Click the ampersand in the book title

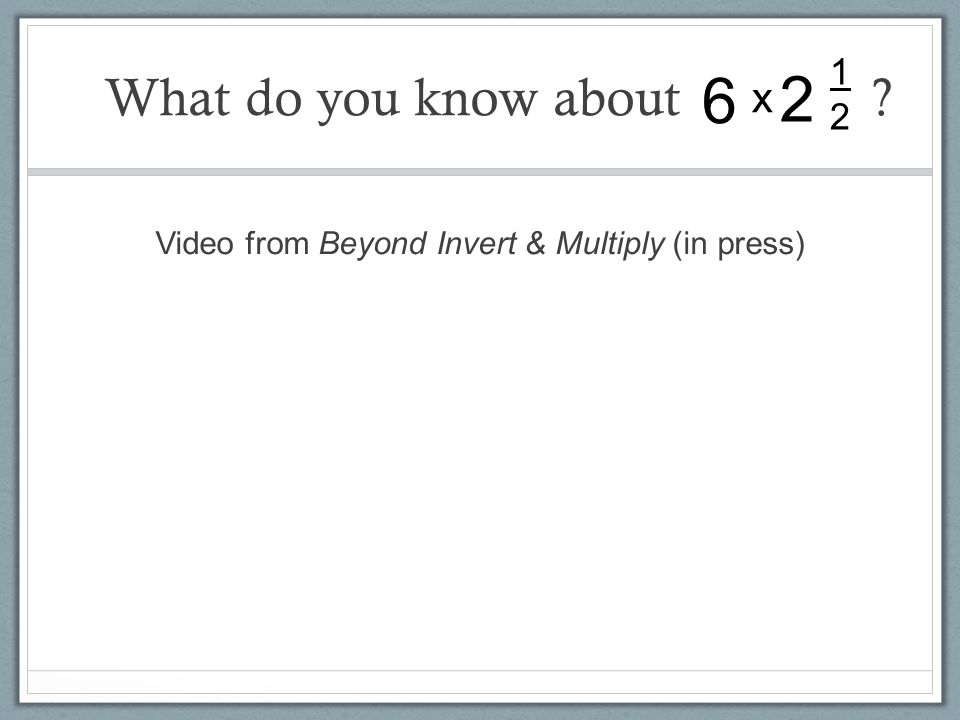tap(536, 243)
